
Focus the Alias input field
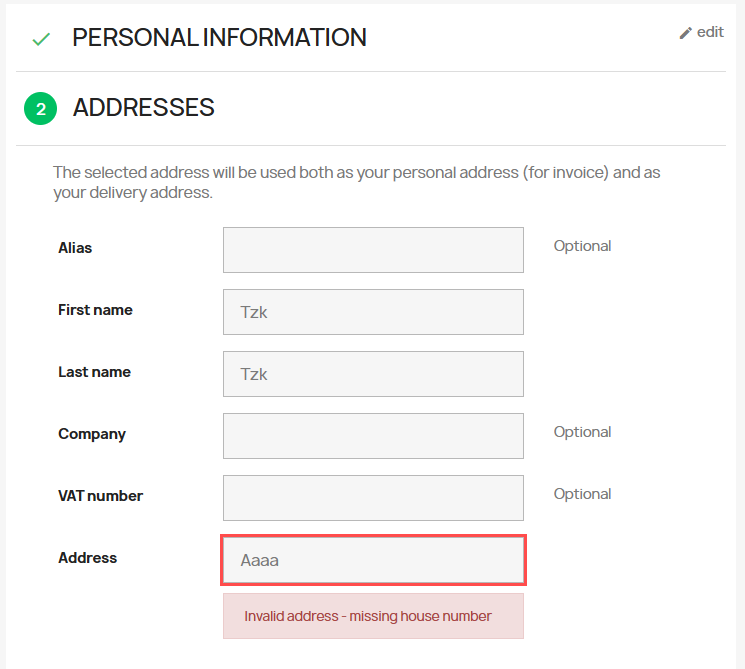pos(373,250)
